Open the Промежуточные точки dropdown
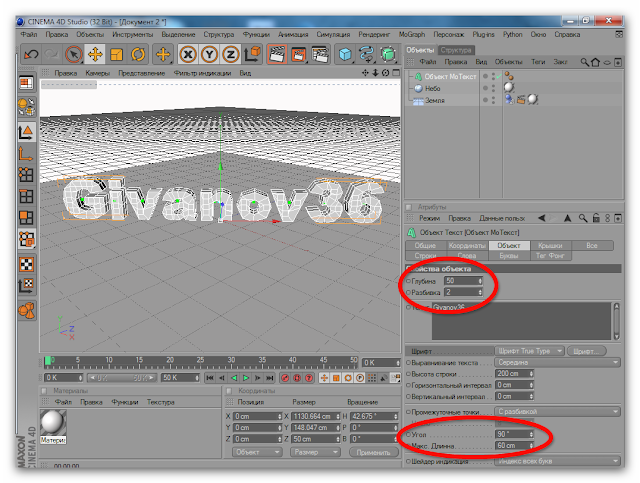 click(557, 412)
